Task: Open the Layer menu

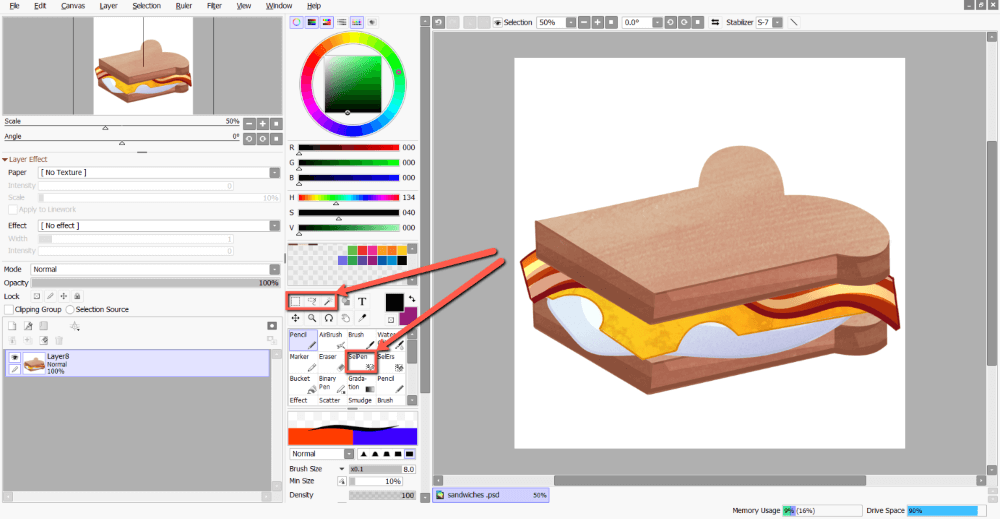Action: click(x=108, y=6)
